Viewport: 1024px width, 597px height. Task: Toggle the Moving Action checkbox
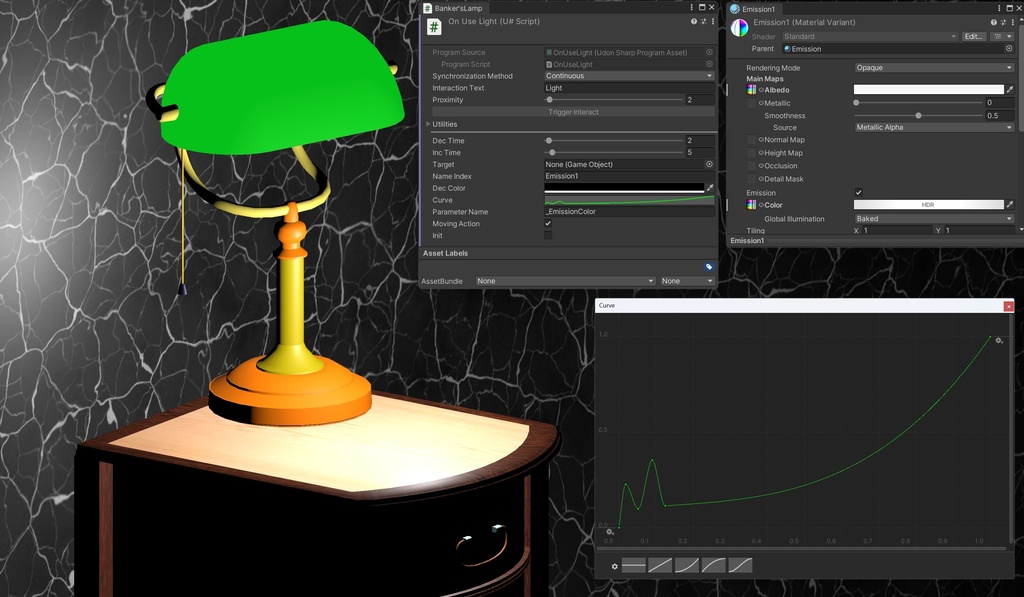click(548, 223)
